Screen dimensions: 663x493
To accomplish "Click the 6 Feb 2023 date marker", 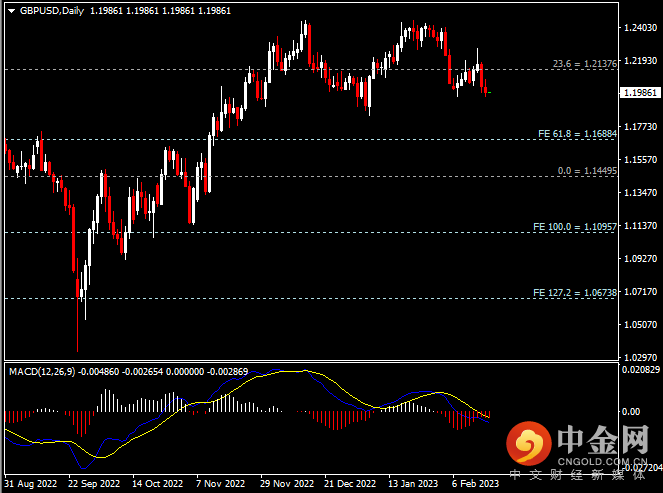I will point(477,481).
